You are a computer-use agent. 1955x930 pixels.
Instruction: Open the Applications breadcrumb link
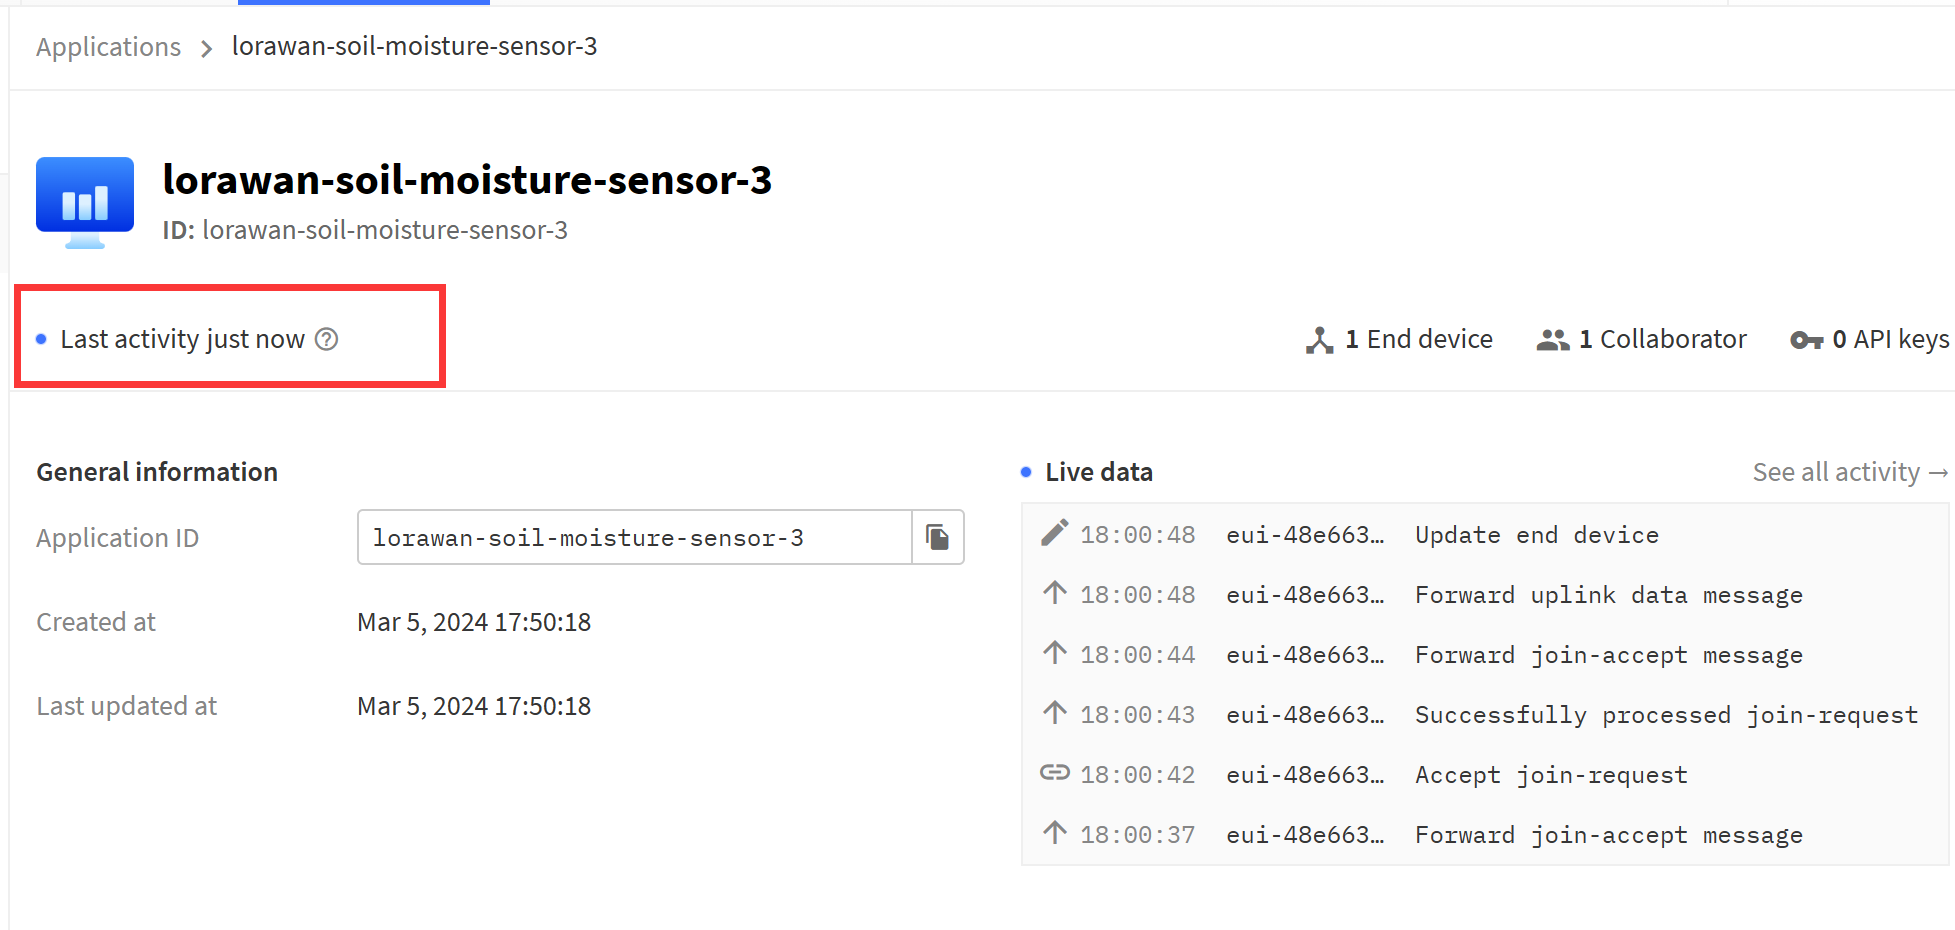[x=109, y=47]
